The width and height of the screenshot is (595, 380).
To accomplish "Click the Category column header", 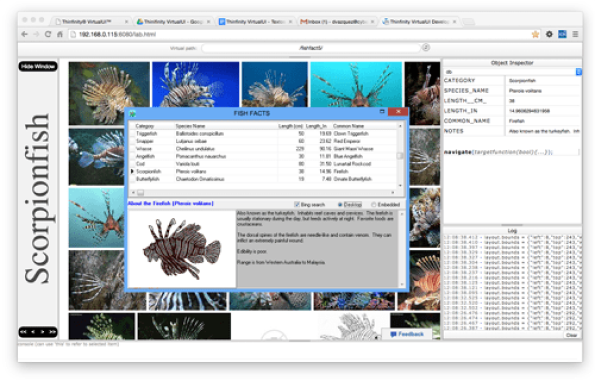I will click(145, 126).
